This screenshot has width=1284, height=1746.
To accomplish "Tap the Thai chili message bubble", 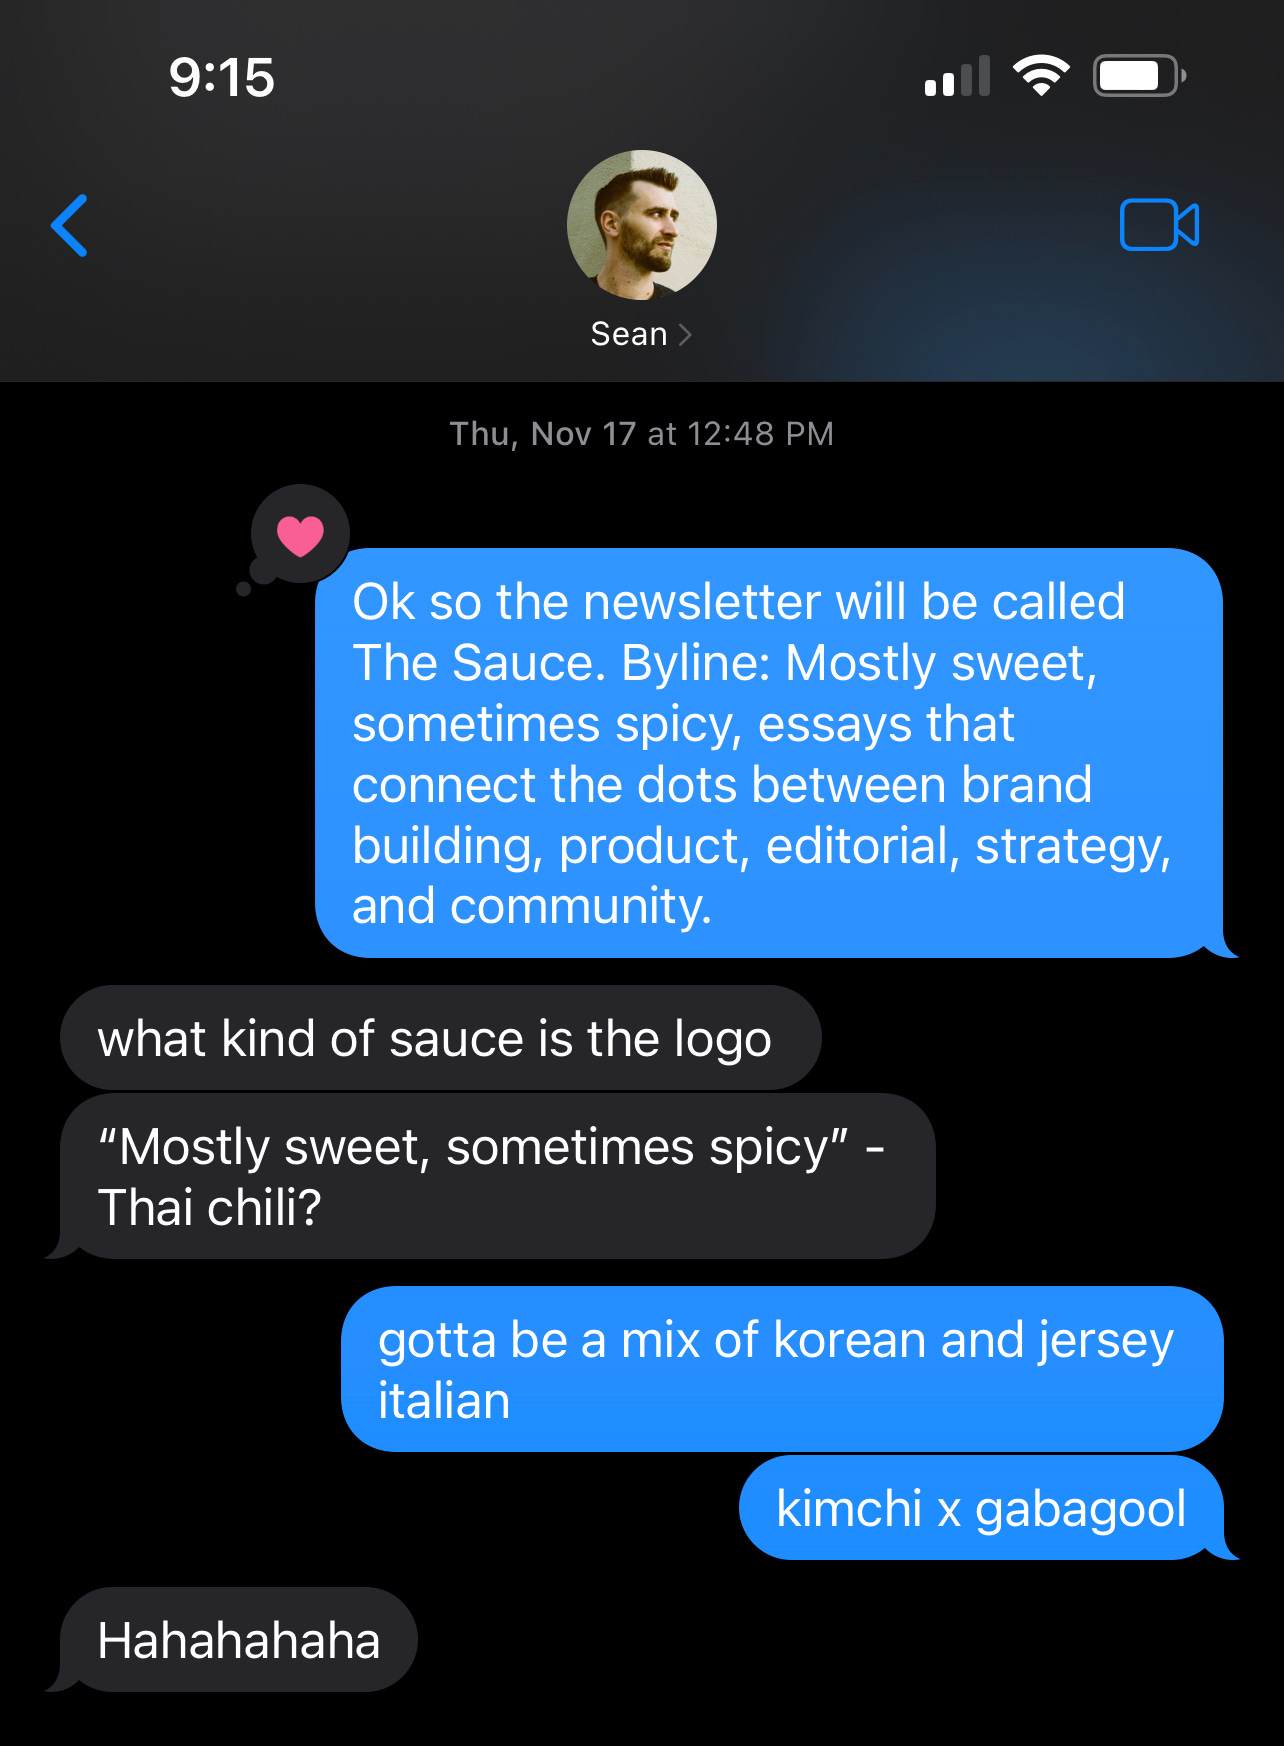I will click(x=497, y=1176).
